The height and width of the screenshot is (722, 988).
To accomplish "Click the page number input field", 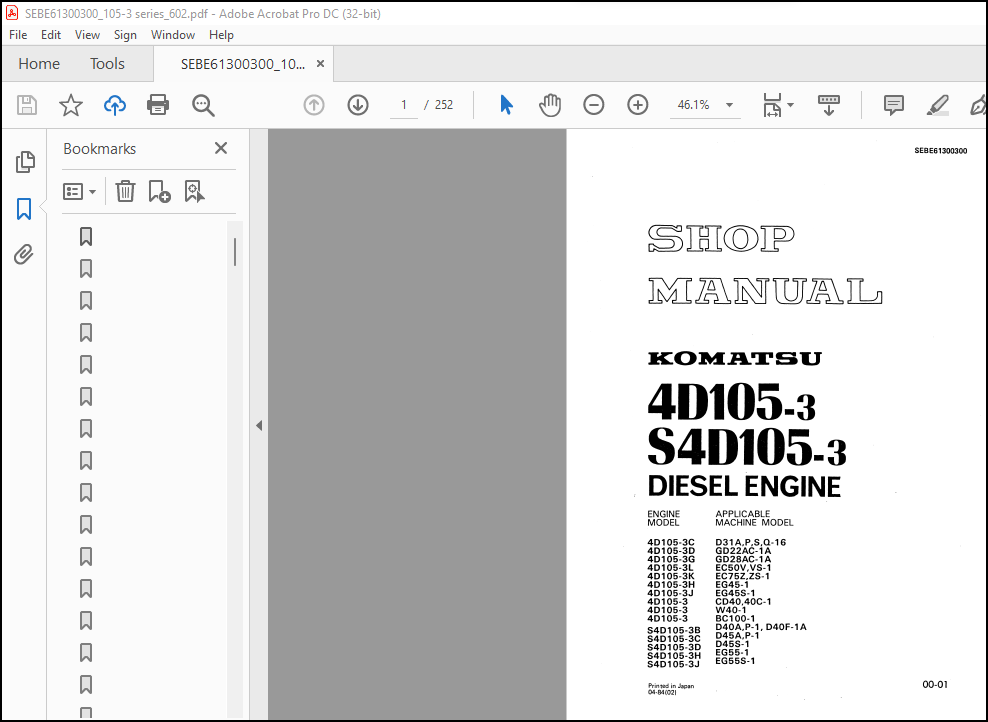I will [403, 105].
